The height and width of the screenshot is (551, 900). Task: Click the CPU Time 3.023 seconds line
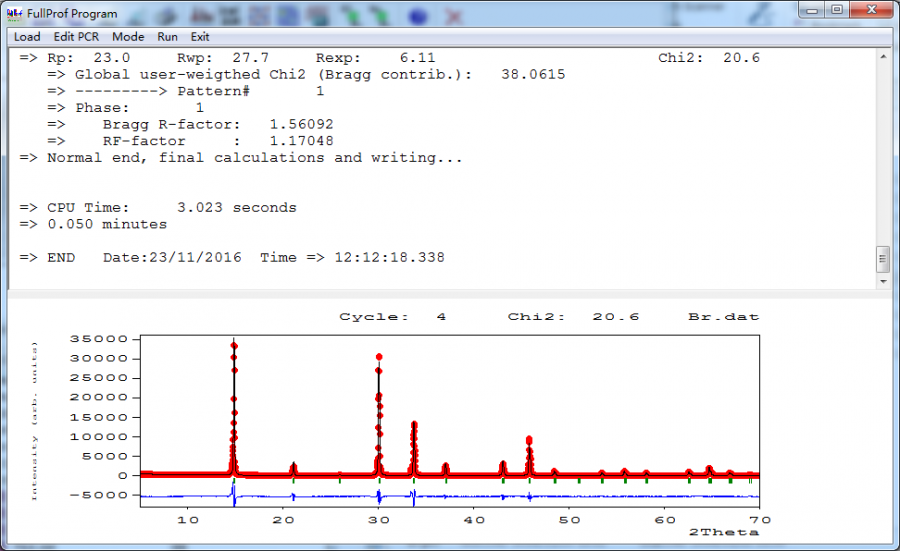(x=158, y=208)
